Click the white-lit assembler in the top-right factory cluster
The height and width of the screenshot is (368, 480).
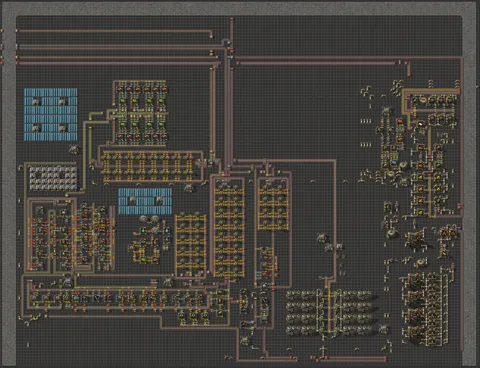(x=421, y=124)
